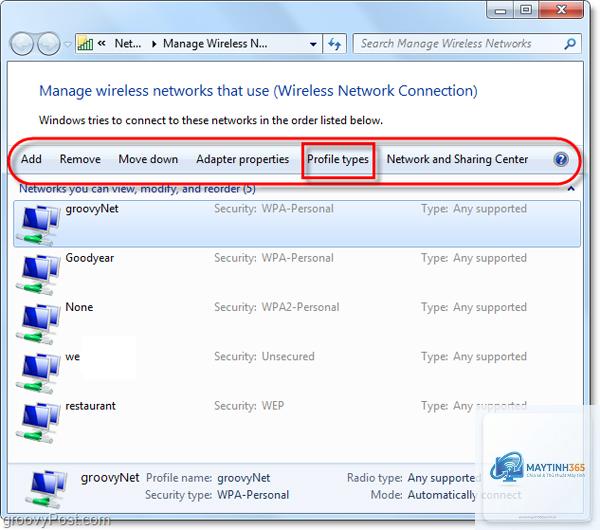Viewport: 600px width, 530px height.
Task: Click Goodyear's 'Type: Any supported' text
Action: pos(474,258)
